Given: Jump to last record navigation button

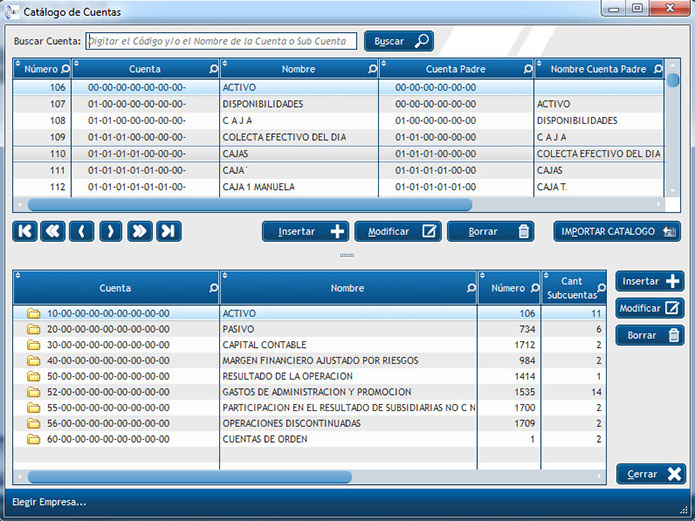Looking at the screenshot, I should [x=169, y=231].
